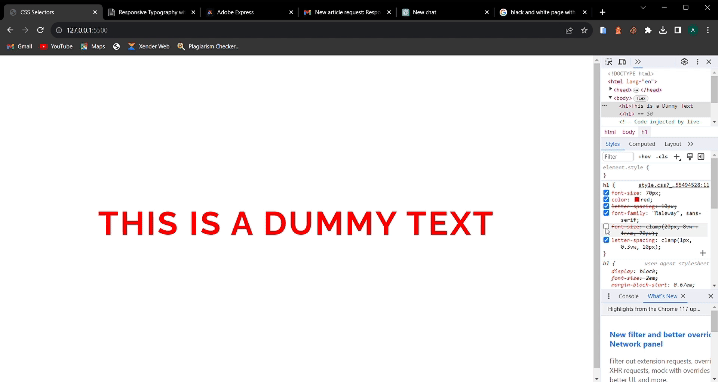Collapse the body element node
Viewport: 718px width, 382px height.
pos(610,98)
